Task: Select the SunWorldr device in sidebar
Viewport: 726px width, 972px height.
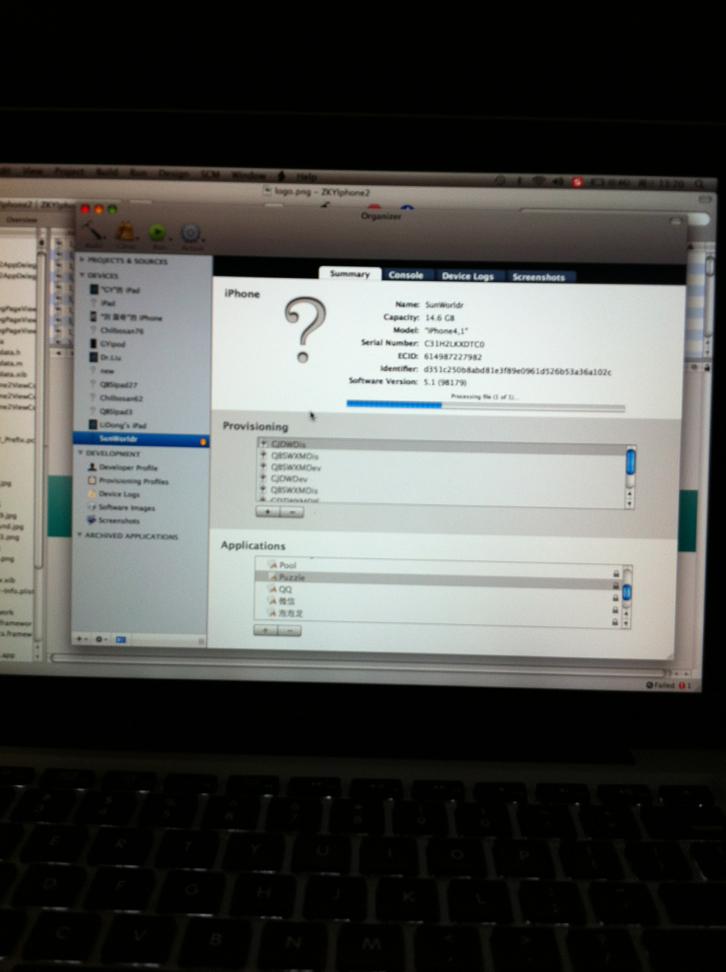Action: [118, 439]
